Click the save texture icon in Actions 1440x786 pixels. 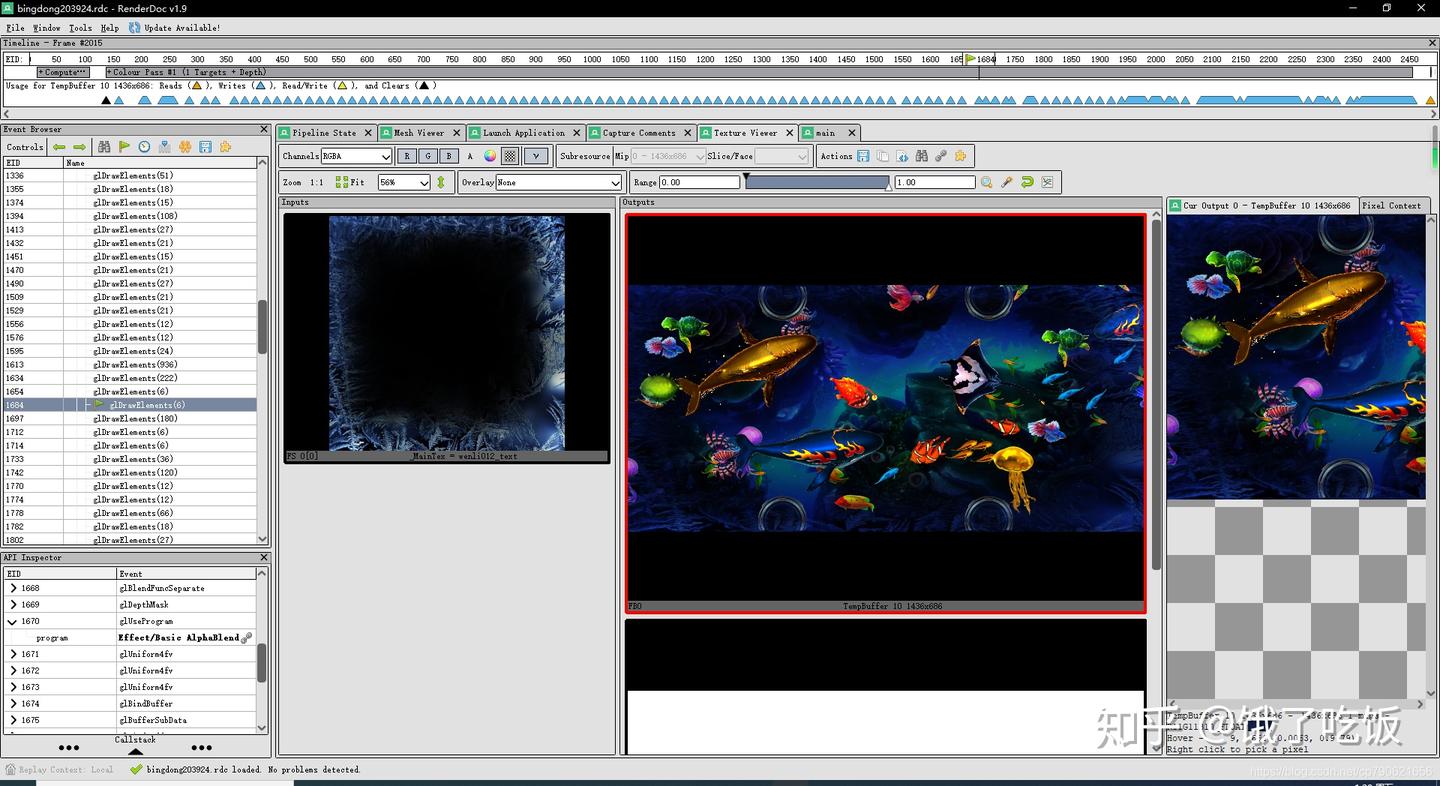[863, 156]
